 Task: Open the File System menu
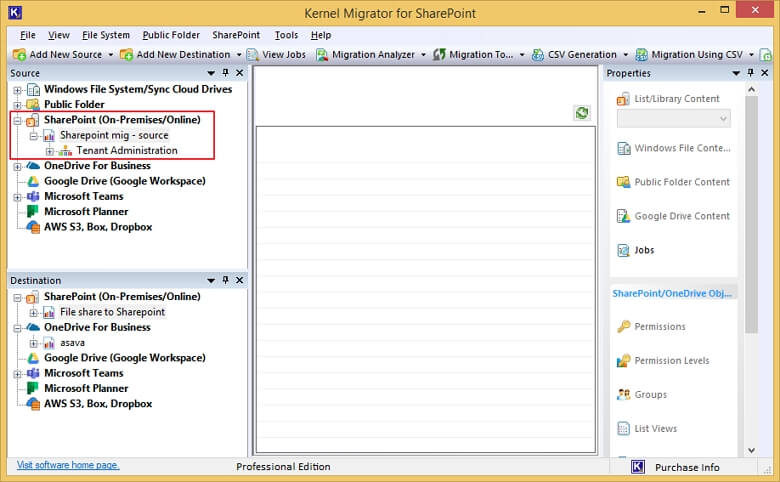pyautogui.click(x=105, y=35)
